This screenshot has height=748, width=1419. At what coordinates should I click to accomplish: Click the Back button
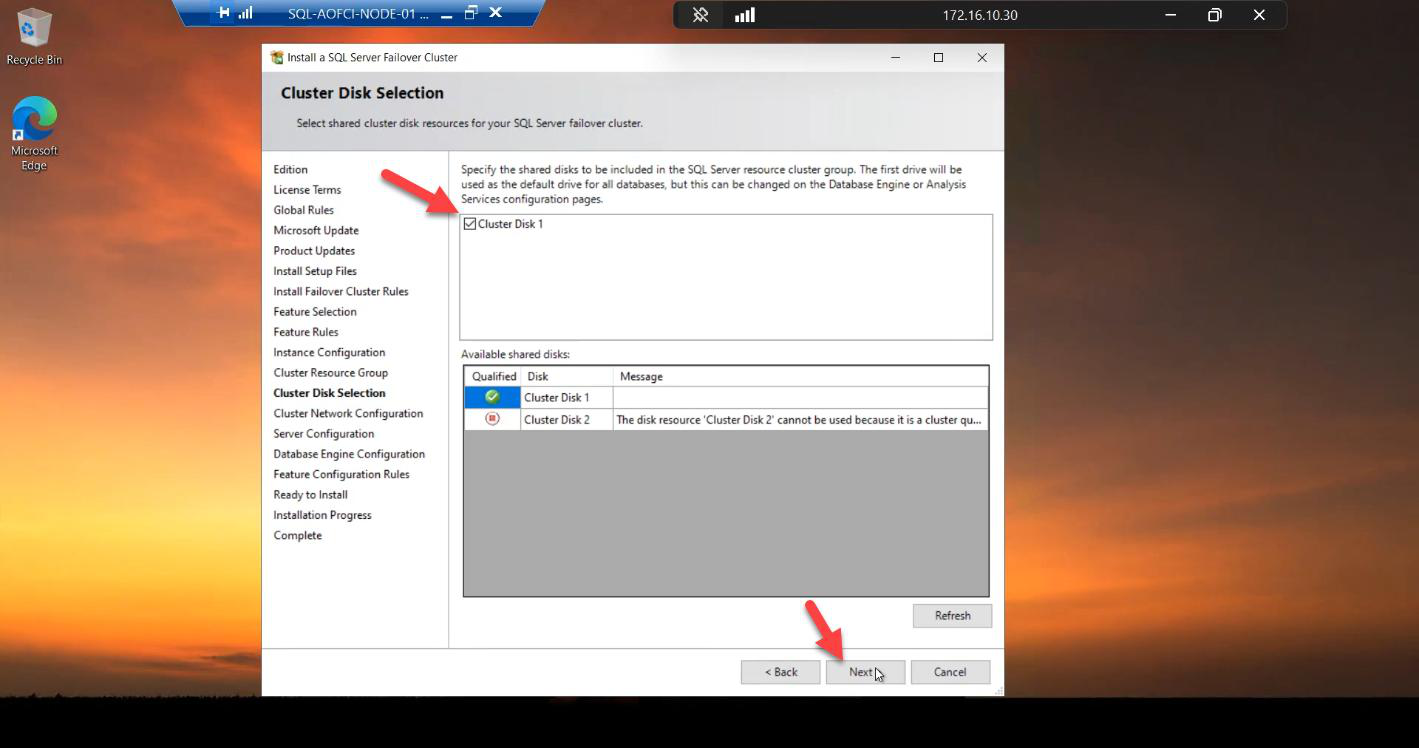pos(780,672)
